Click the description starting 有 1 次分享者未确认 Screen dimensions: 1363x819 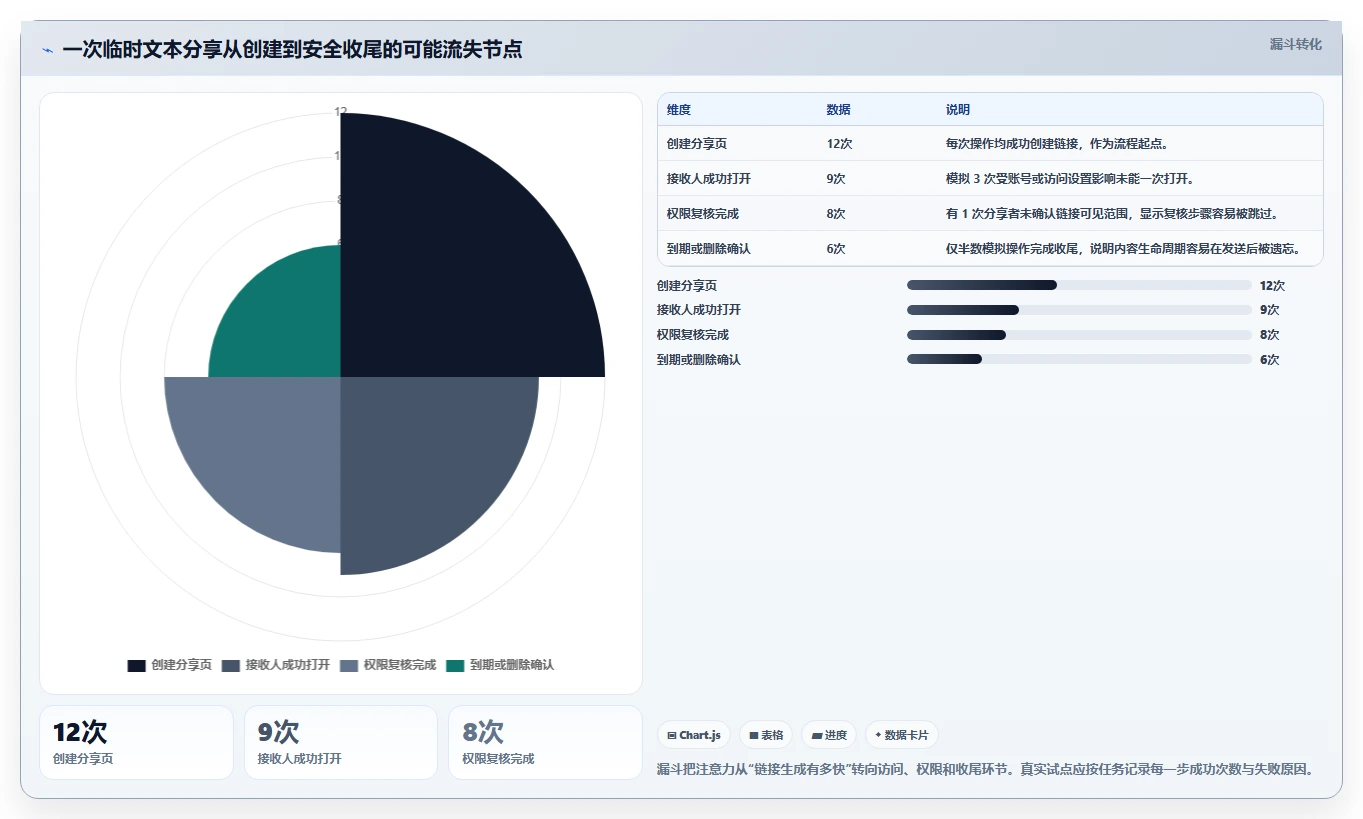1112,214
